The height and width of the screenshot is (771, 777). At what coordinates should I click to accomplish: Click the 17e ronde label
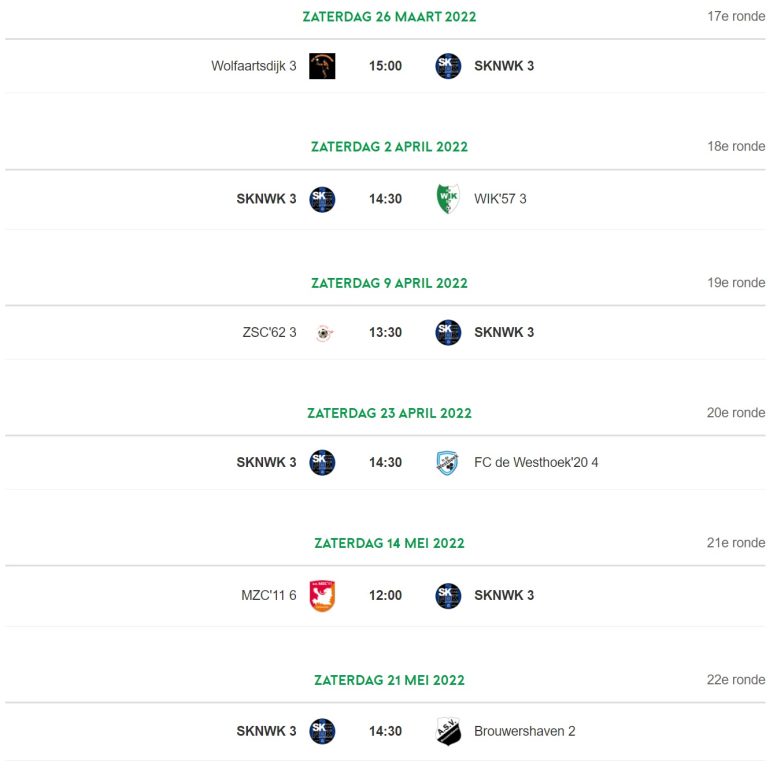(x=736, y=16)
